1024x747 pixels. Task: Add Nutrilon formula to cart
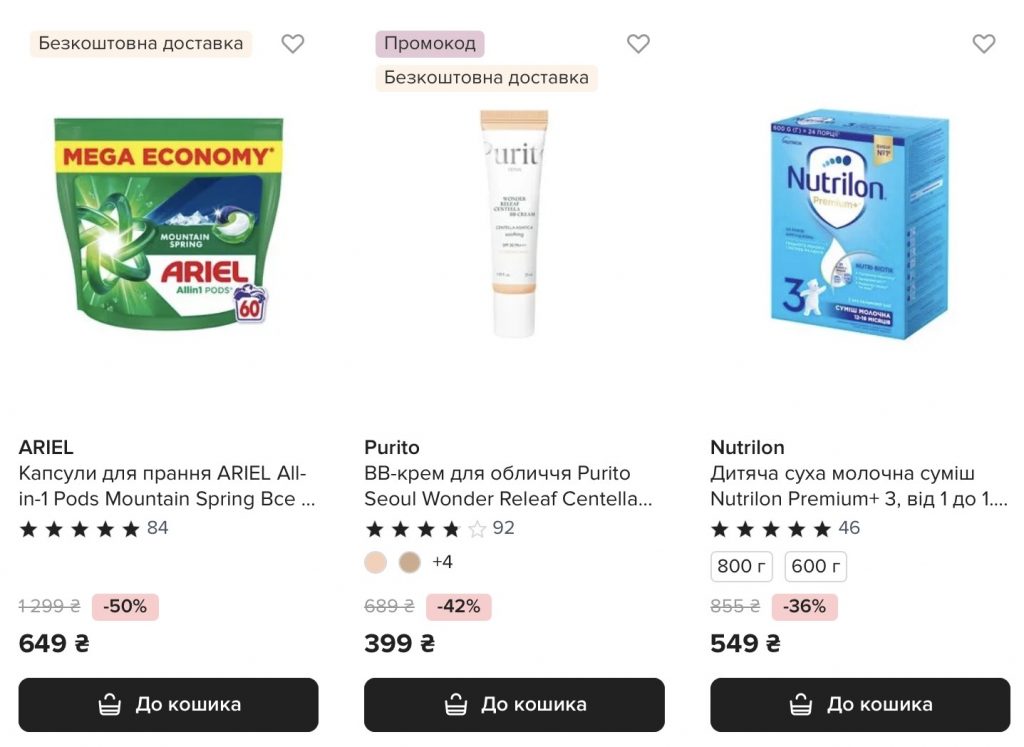[860, 705]
